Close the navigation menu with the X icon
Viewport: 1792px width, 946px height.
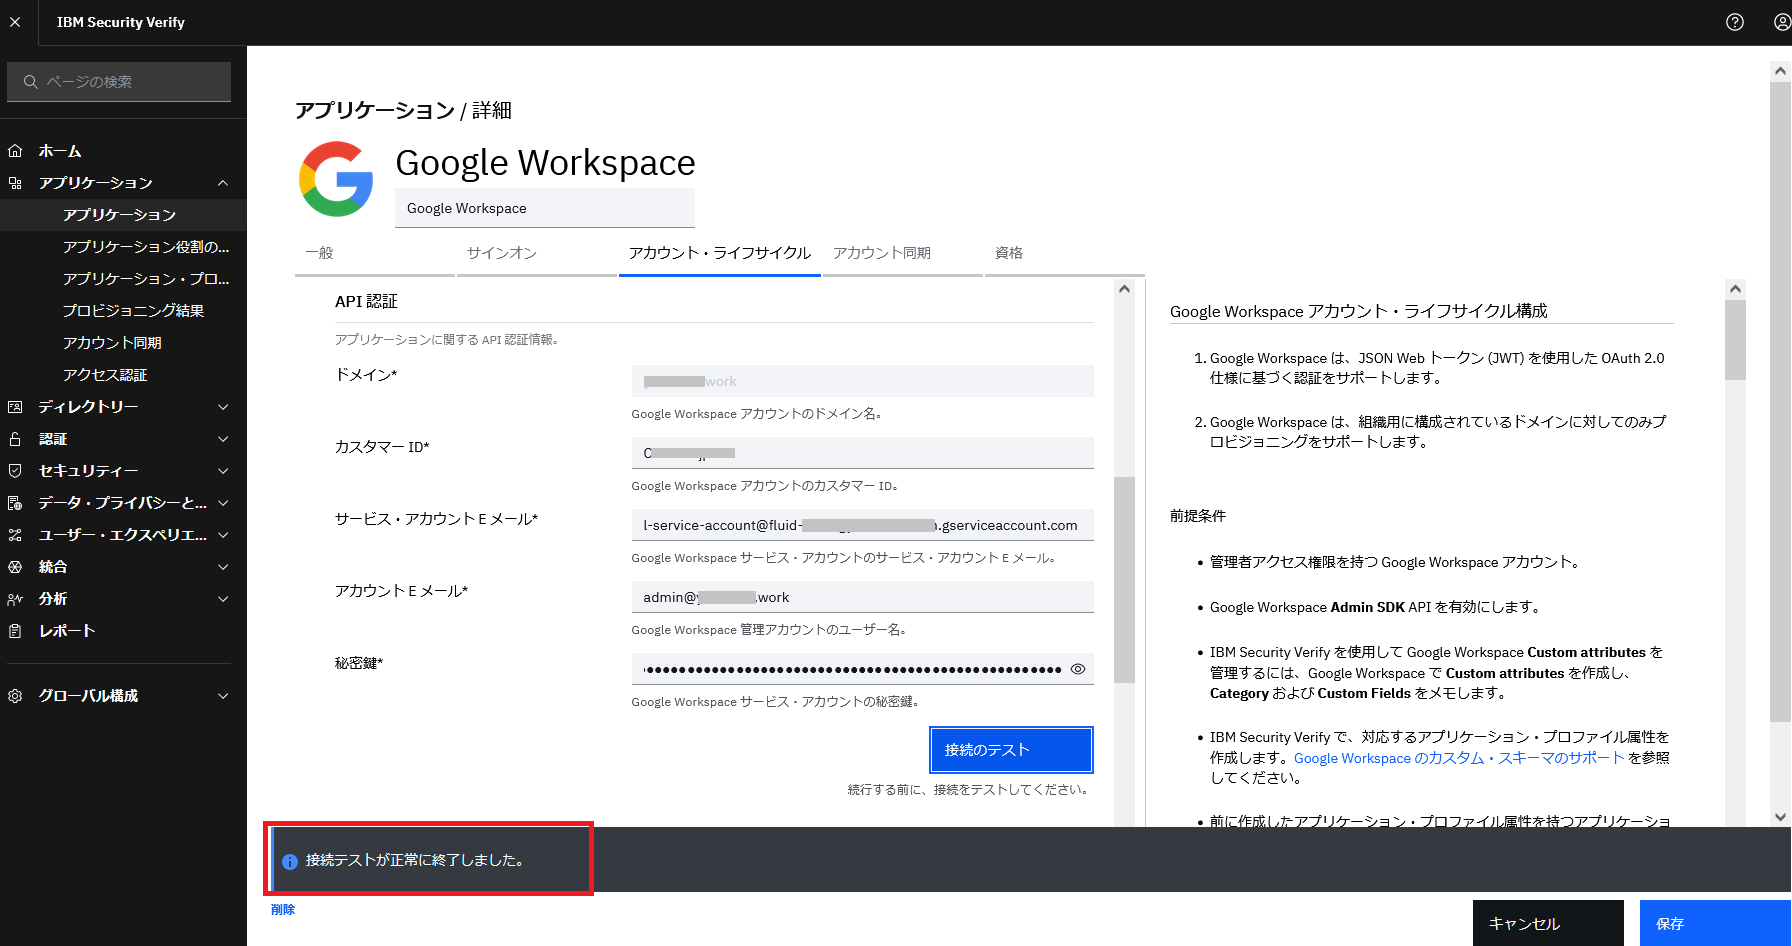click(15, 22)
